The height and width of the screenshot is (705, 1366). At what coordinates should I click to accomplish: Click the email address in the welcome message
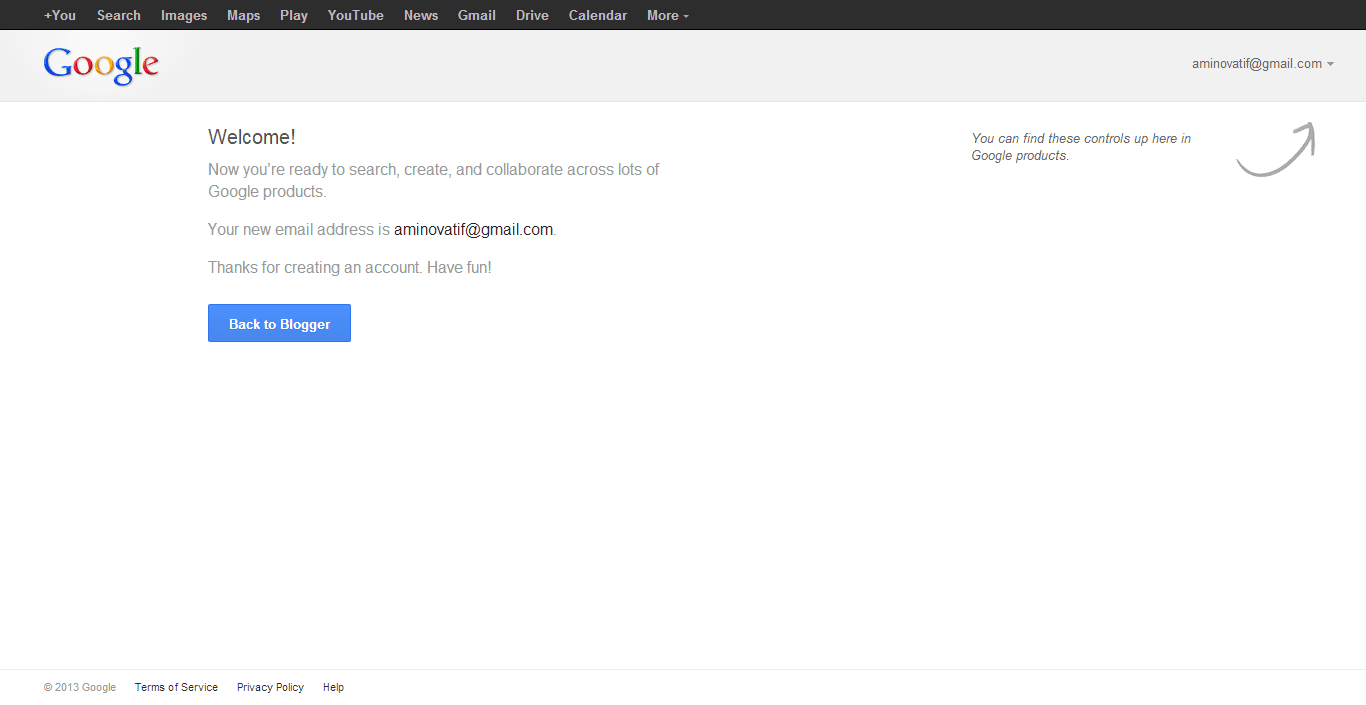click(473, 230)
